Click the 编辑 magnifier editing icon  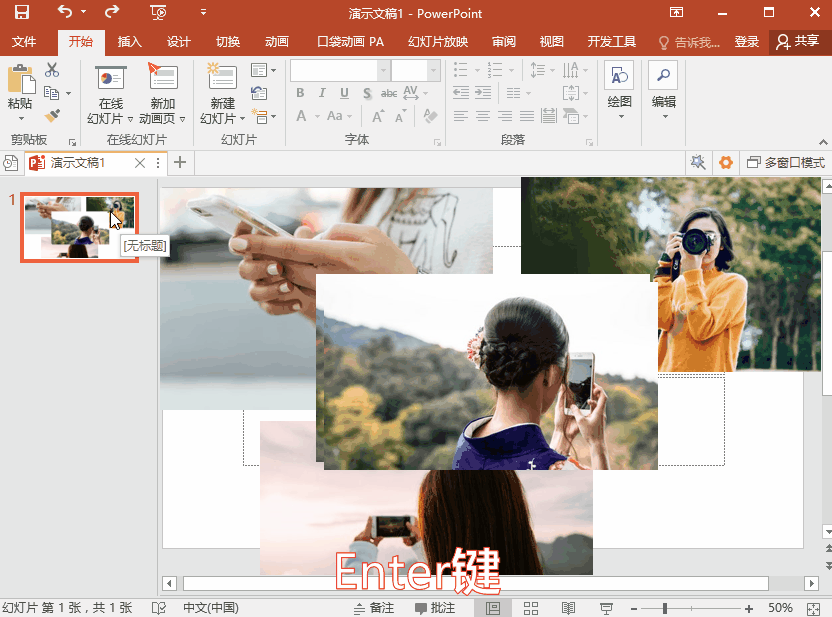[x=663, y=76]
